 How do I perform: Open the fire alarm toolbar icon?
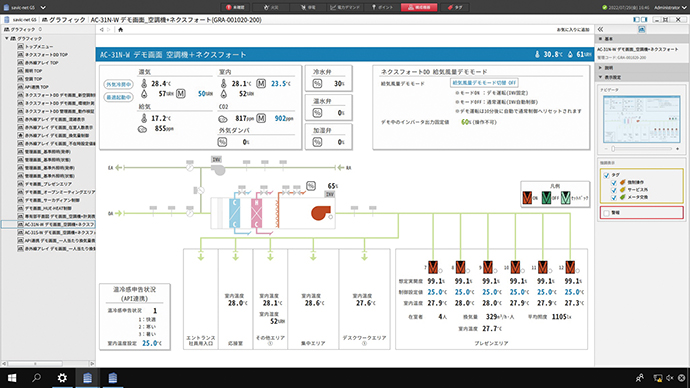click(272, 7)
